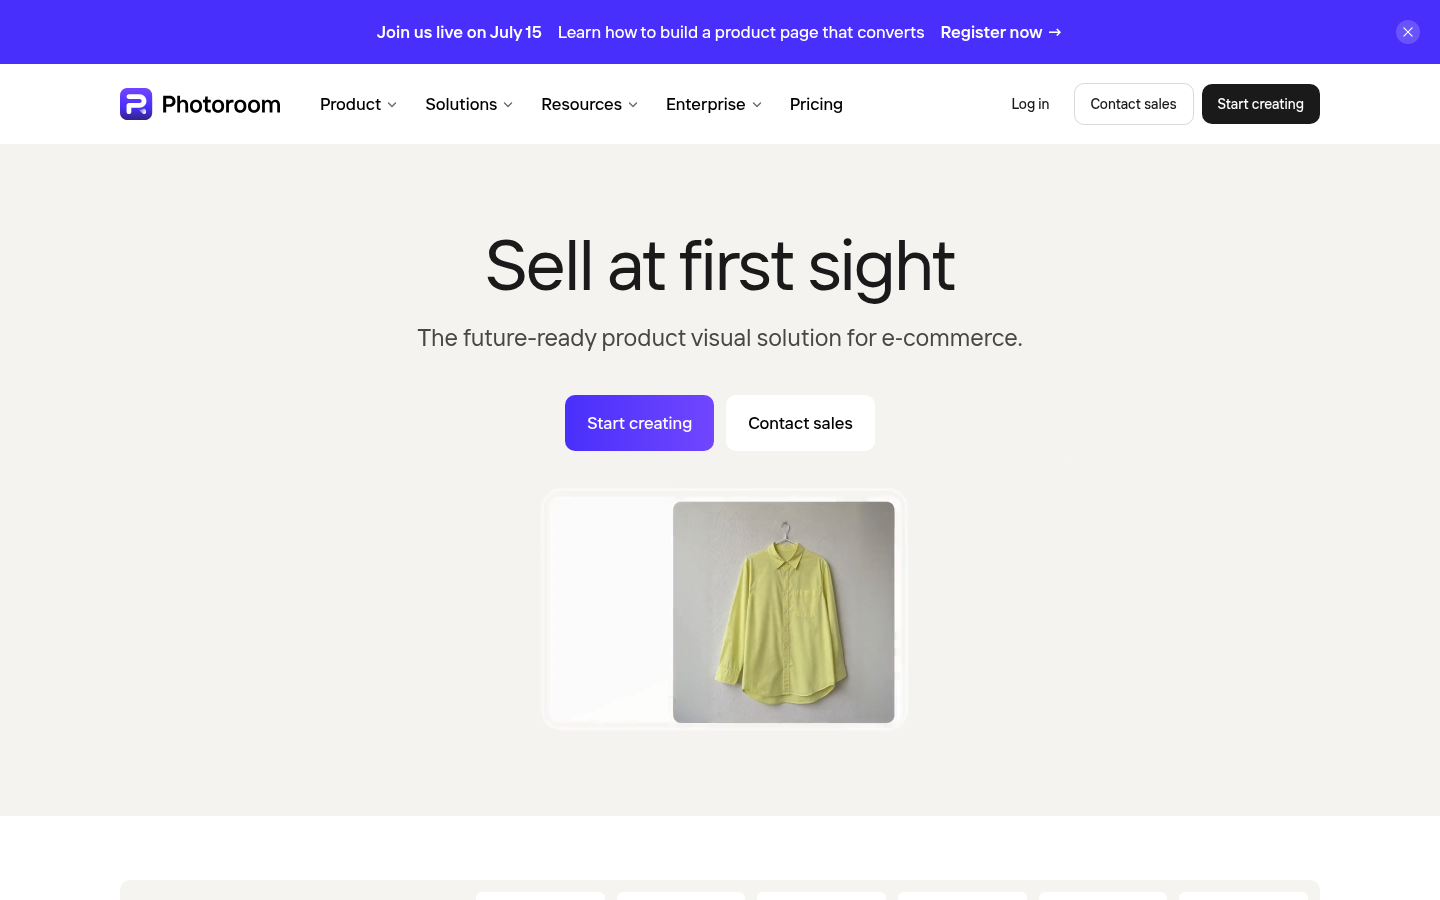Expand the Resources menu chevron
Viewport: 1440px width, 900px height.
tap(633, 105)
